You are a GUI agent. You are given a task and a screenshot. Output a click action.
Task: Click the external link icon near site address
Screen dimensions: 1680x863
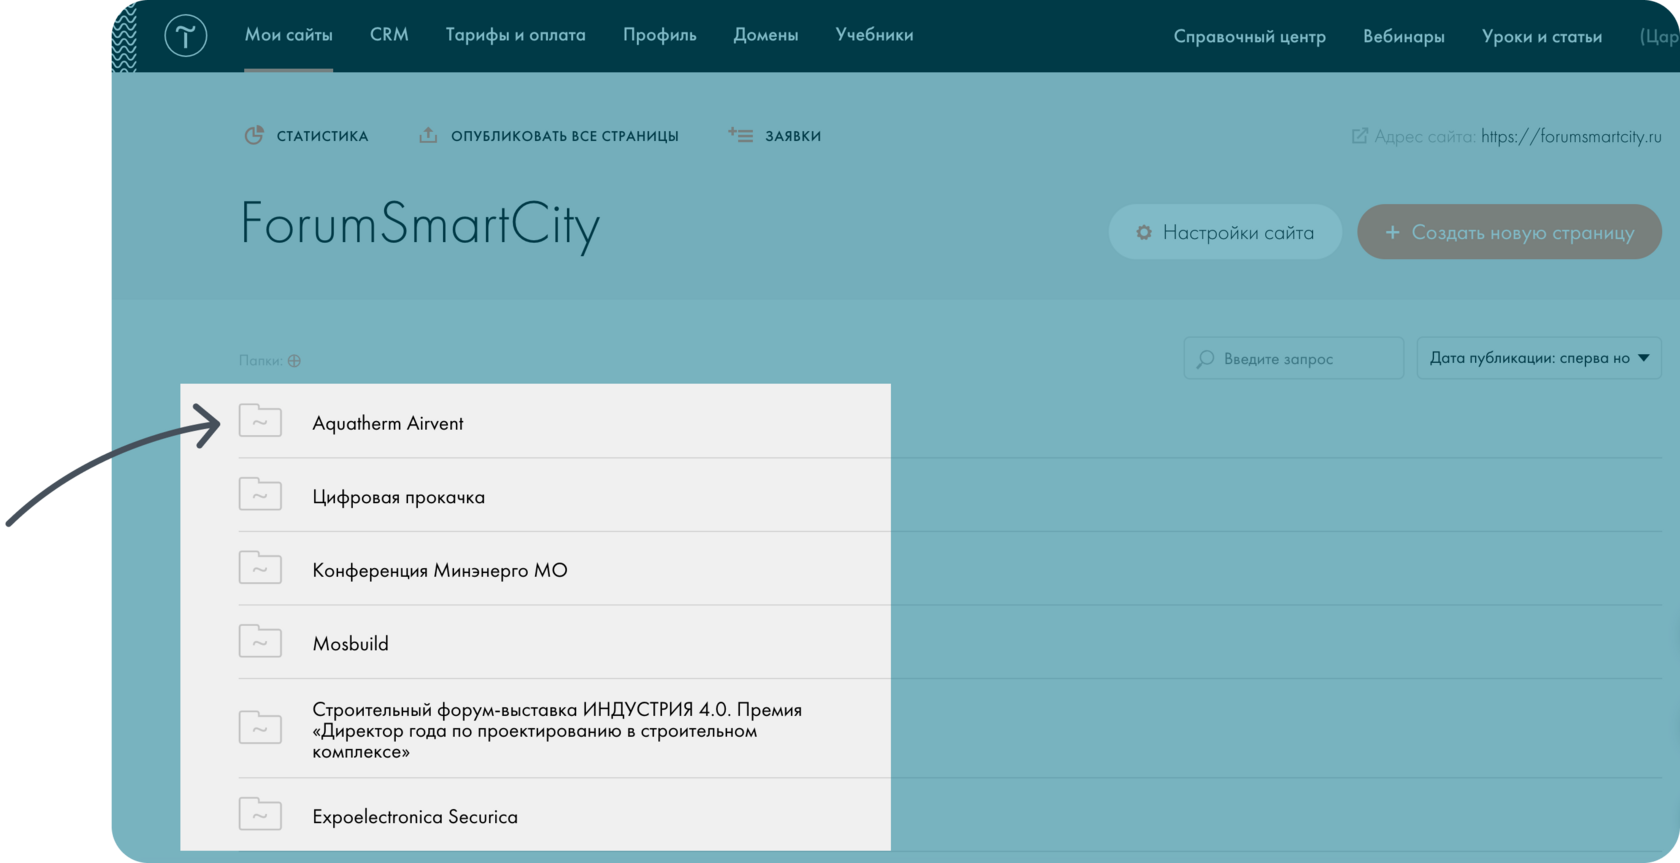coord(1360,136)
